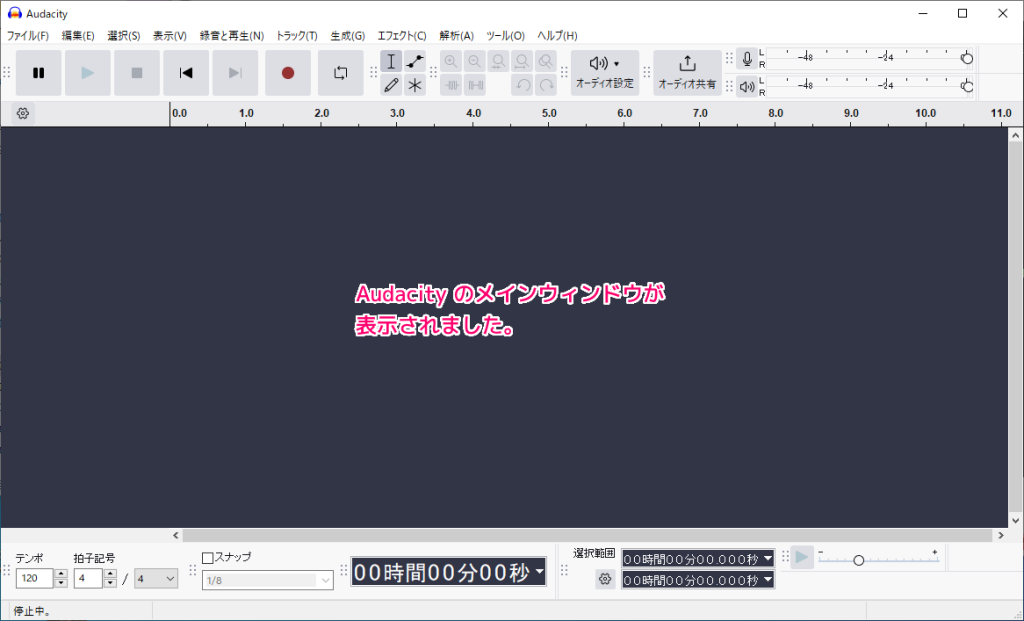Skip to end of project
Viewport: 1024px width, 621px height.
(x=235, y=73)
